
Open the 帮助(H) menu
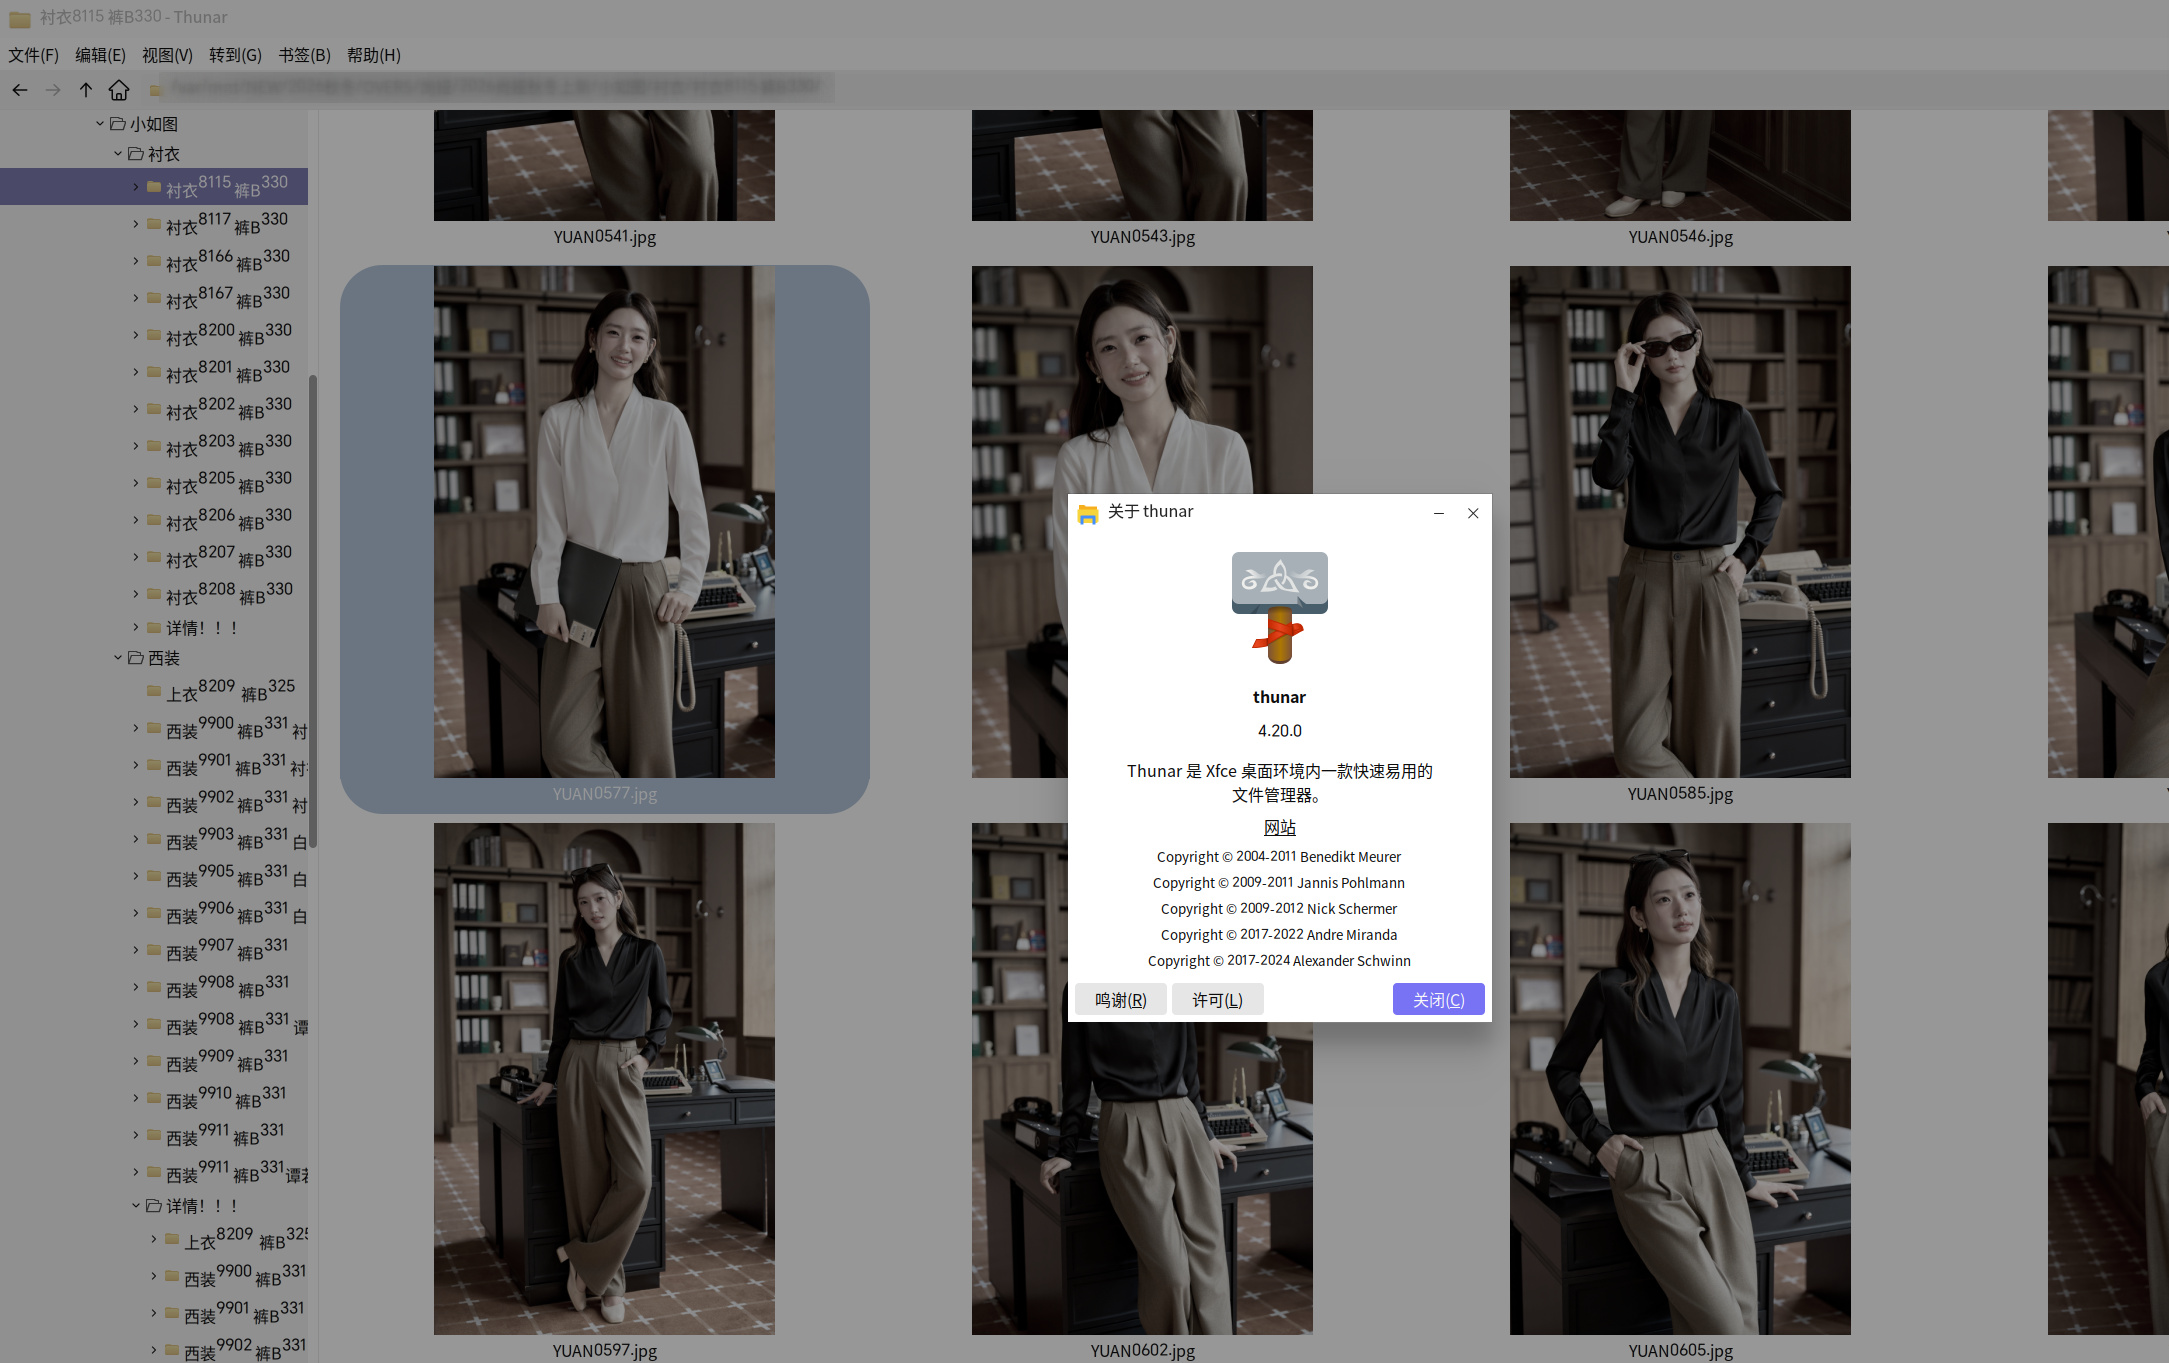pos(374,55)
